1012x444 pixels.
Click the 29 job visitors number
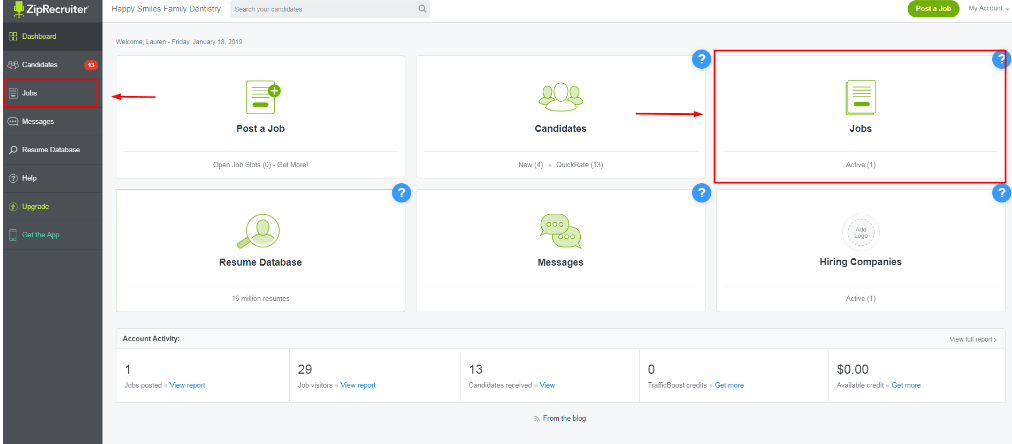click(x=305, y=370)
